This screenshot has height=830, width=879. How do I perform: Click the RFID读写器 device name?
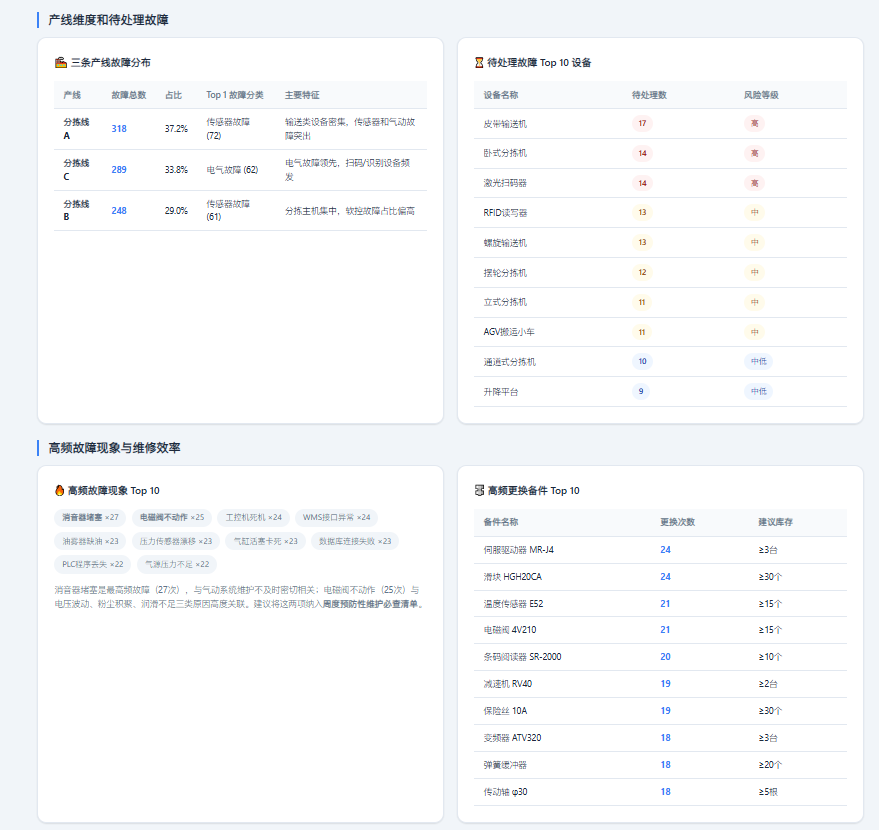coord(505,213)
